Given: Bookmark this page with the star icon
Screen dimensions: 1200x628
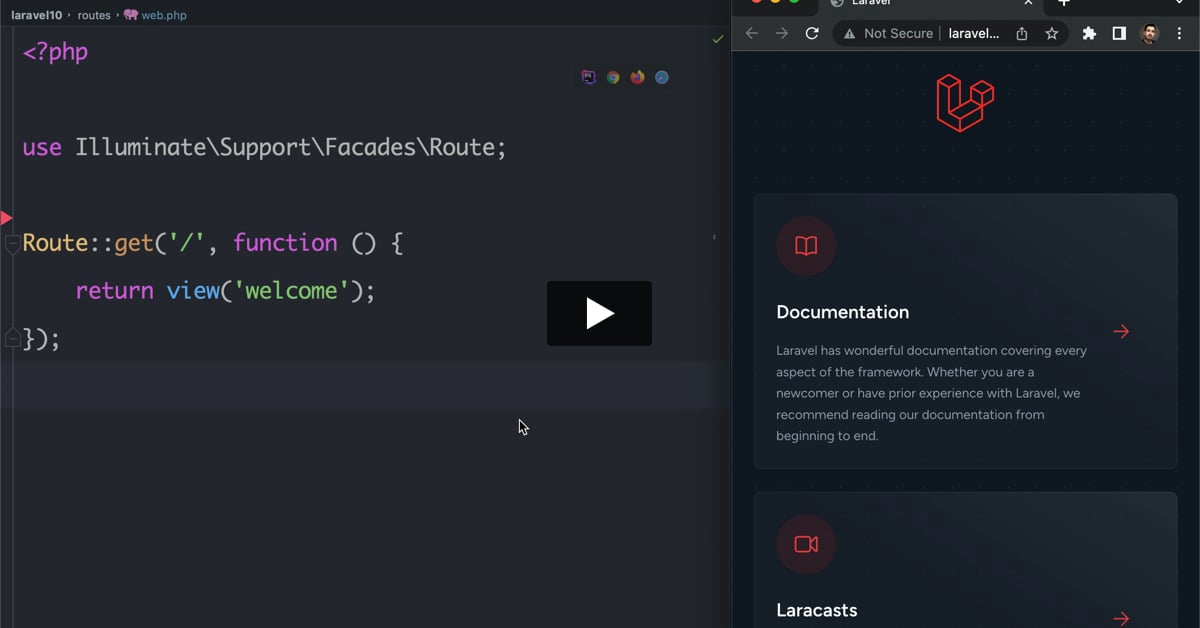Looking at the screenshot, I should point(1052,33).
